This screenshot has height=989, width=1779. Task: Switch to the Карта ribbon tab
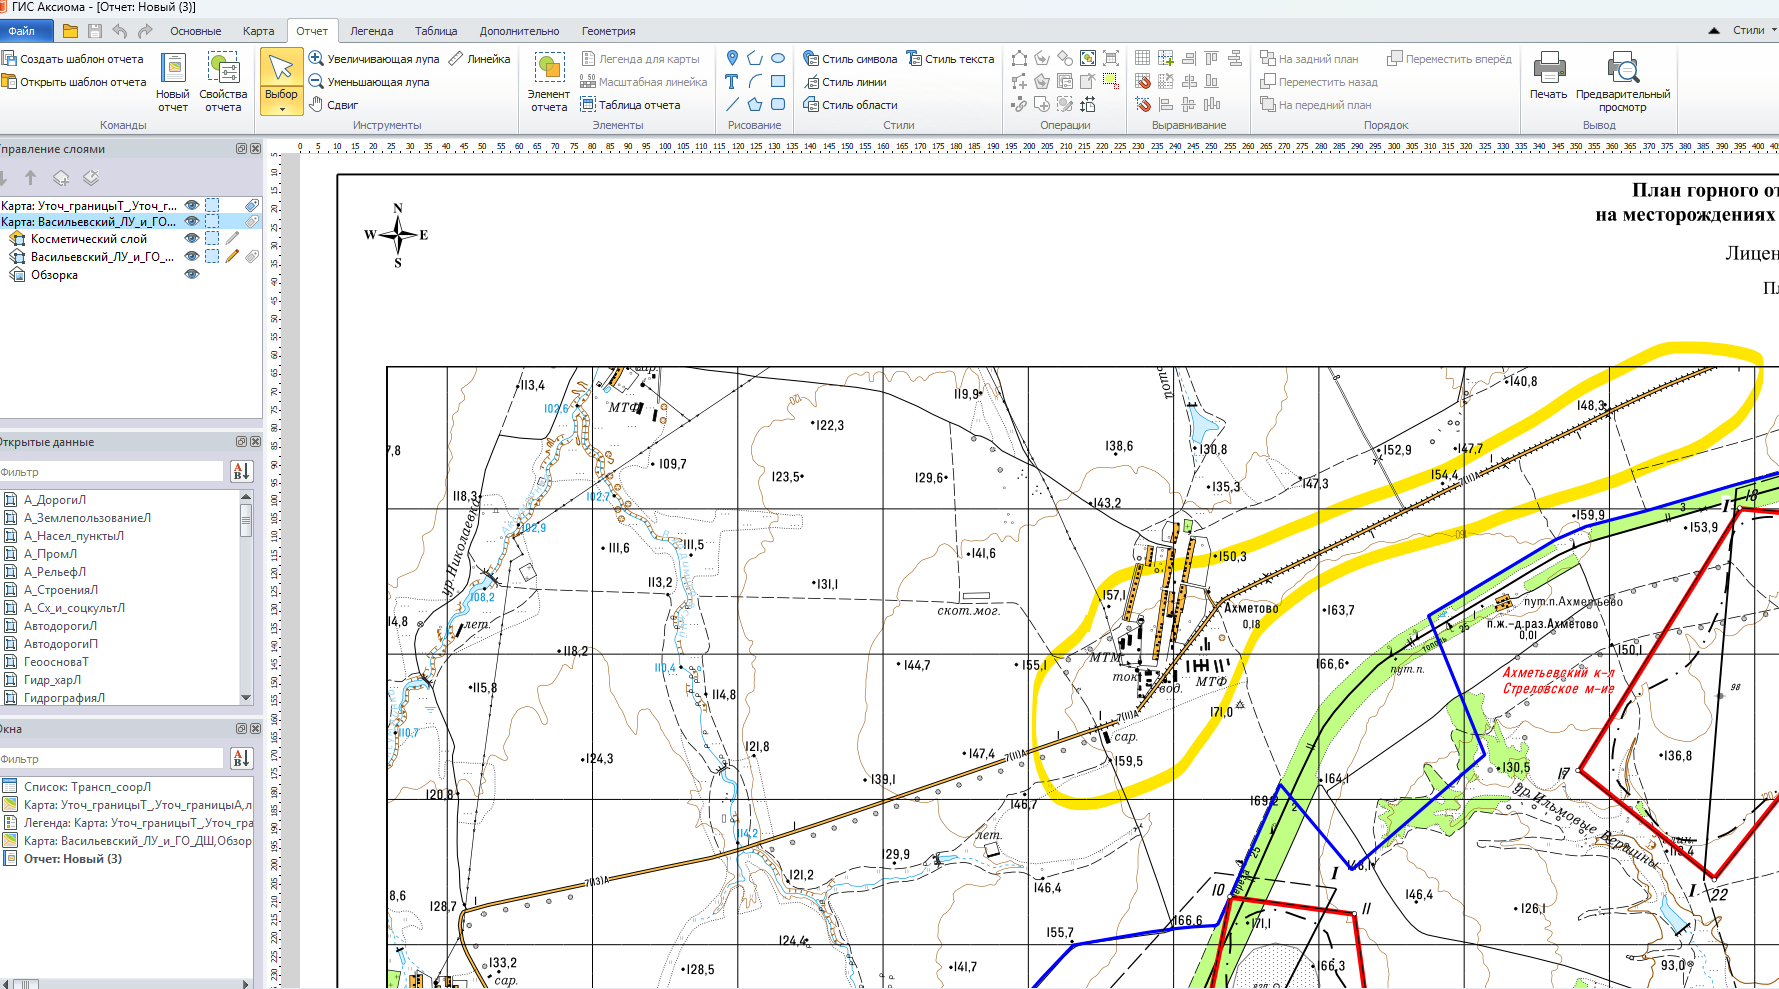(258, 31)
